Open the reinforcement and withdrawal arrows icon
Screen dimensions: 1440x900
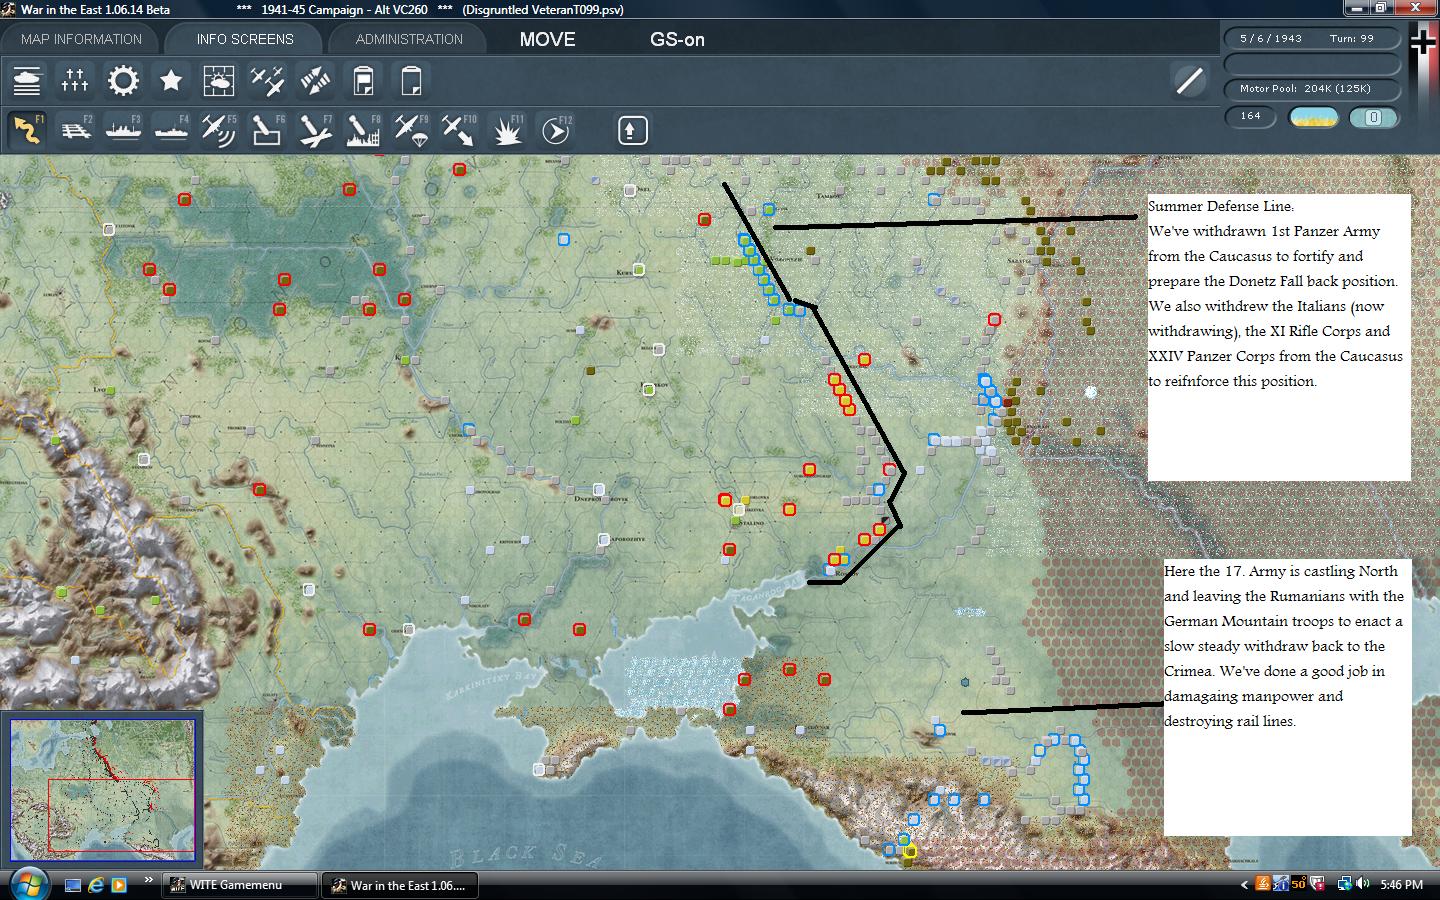click(315, 81)
